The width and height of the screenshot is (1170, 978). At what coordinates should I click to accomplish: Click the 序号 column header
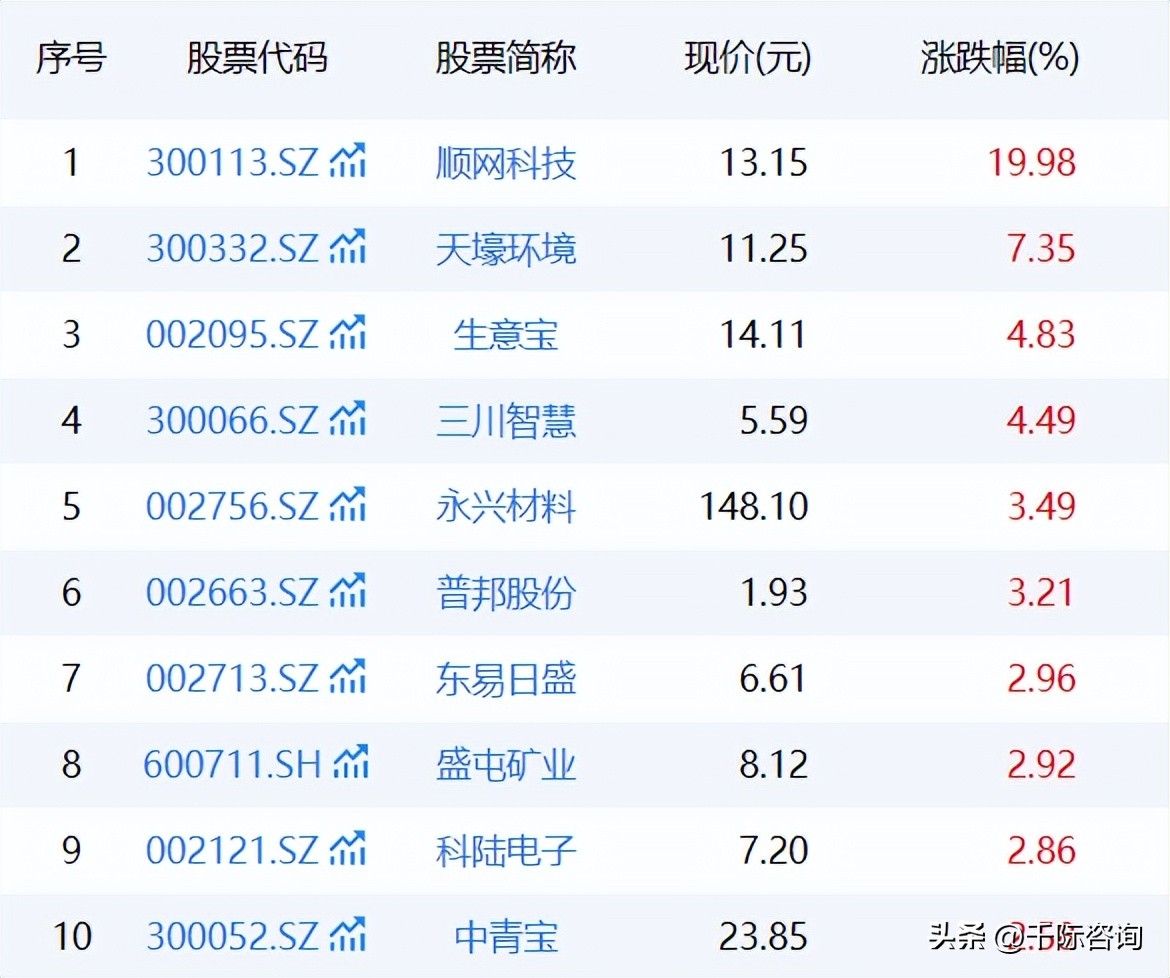coord(70,59)
